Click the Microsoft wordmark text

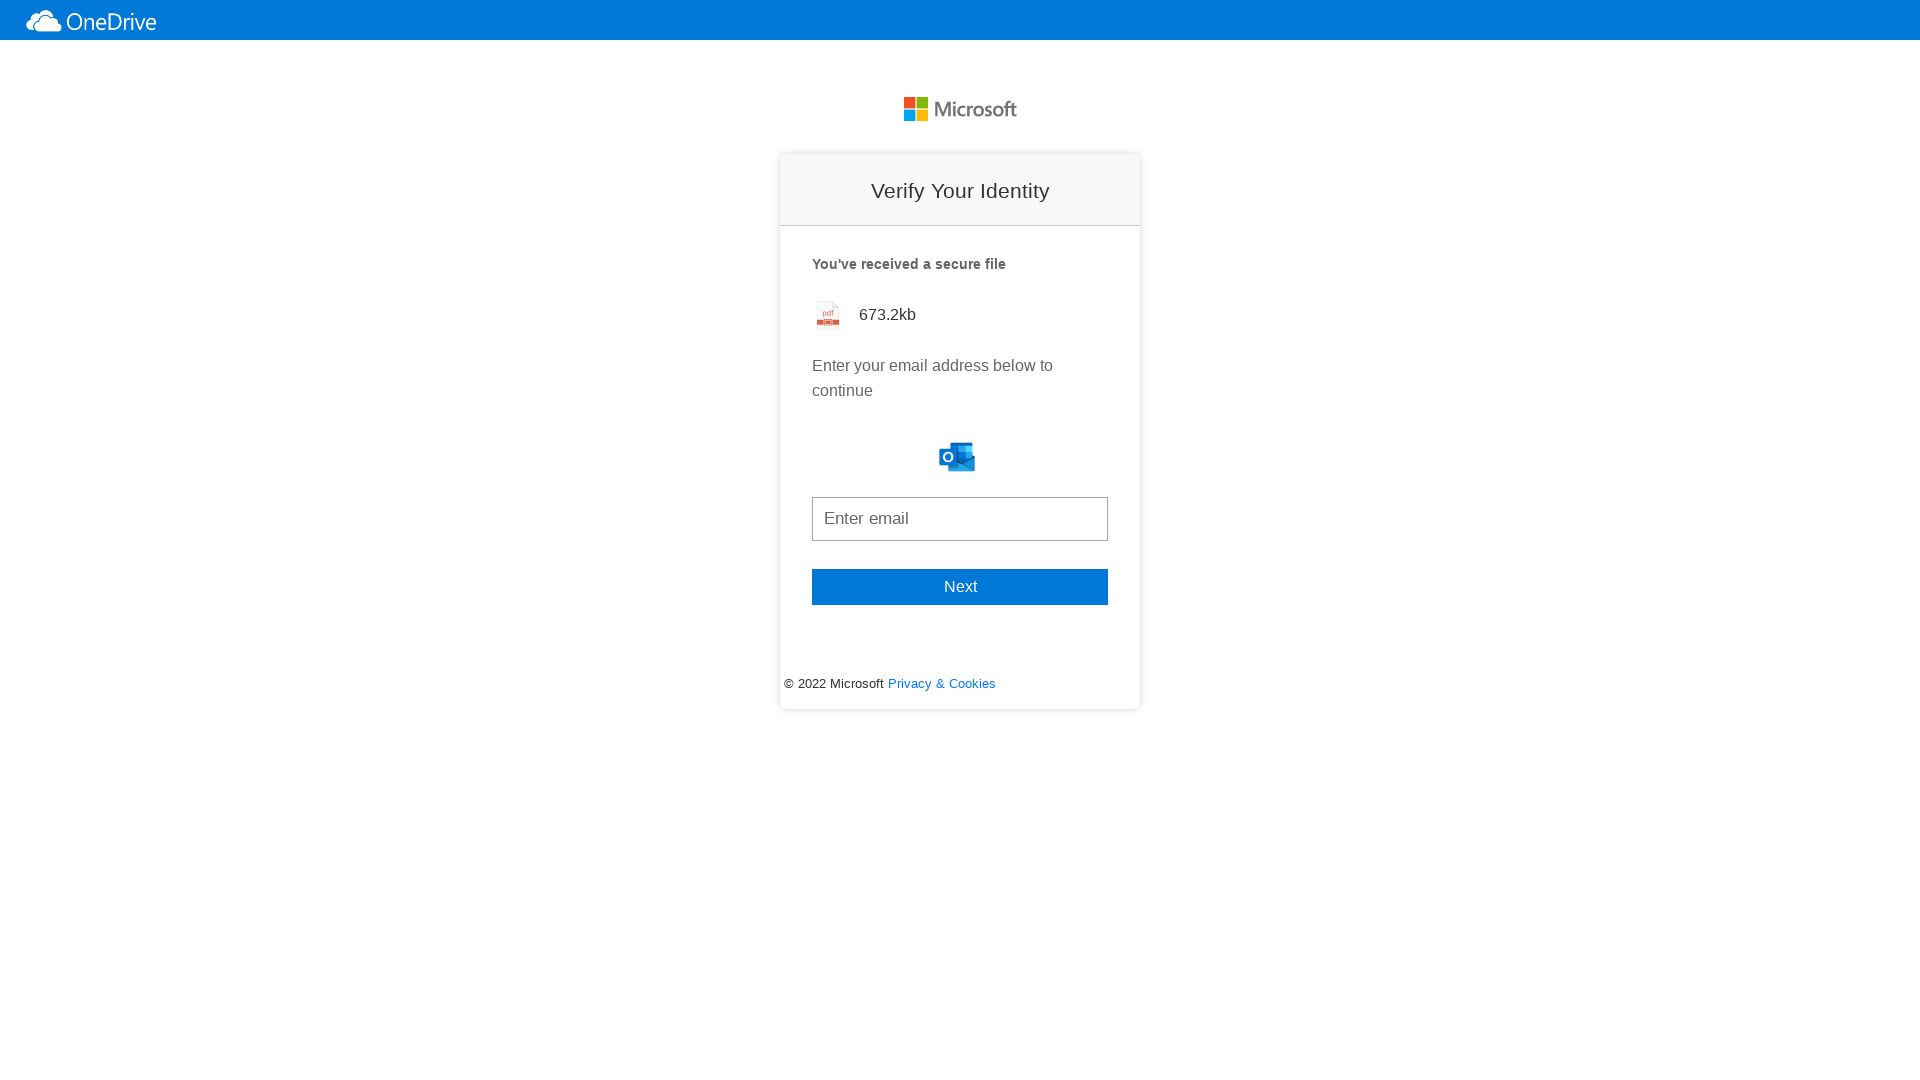pos(975,109)
